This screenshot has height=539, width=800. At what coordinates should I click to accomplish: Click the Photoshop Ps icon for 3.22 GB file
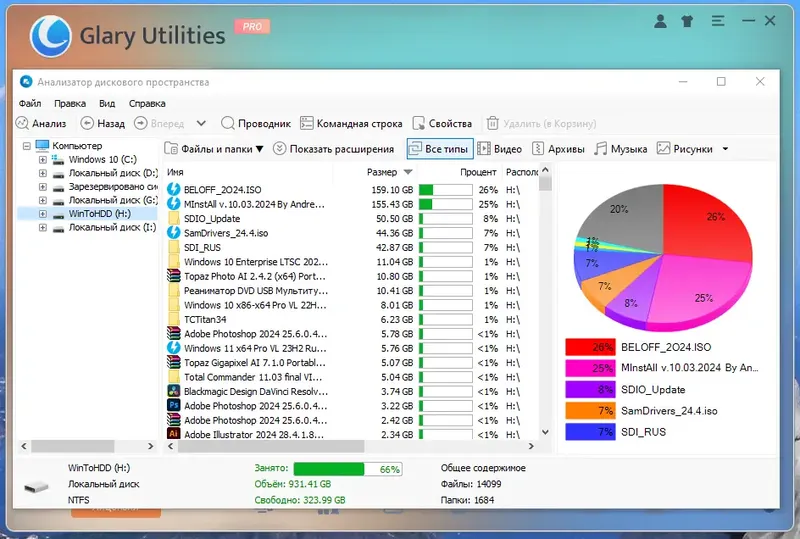(174, 406)
